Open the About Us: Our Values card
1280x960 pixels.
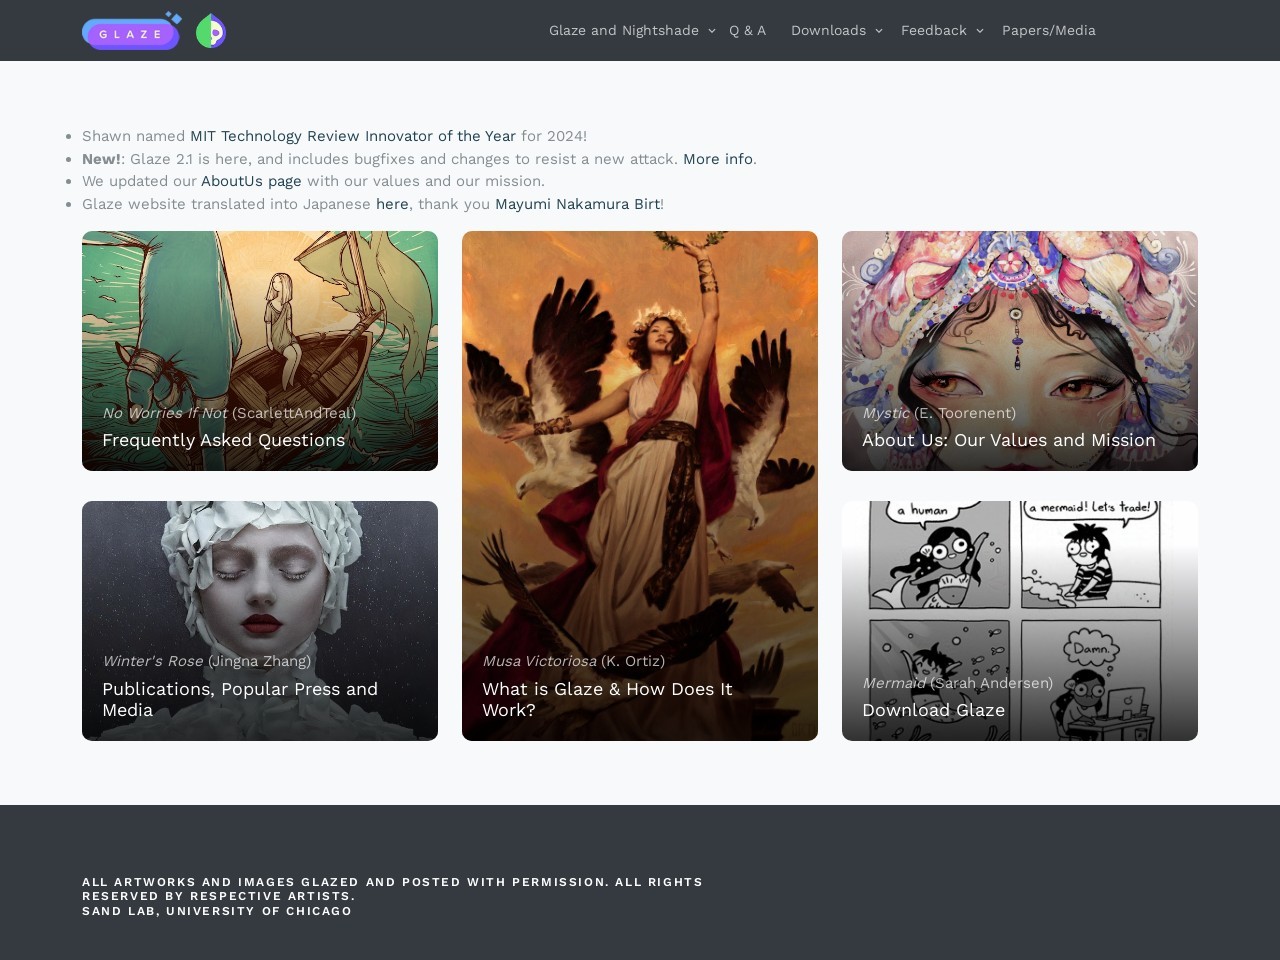click(x=1020, y=351)
